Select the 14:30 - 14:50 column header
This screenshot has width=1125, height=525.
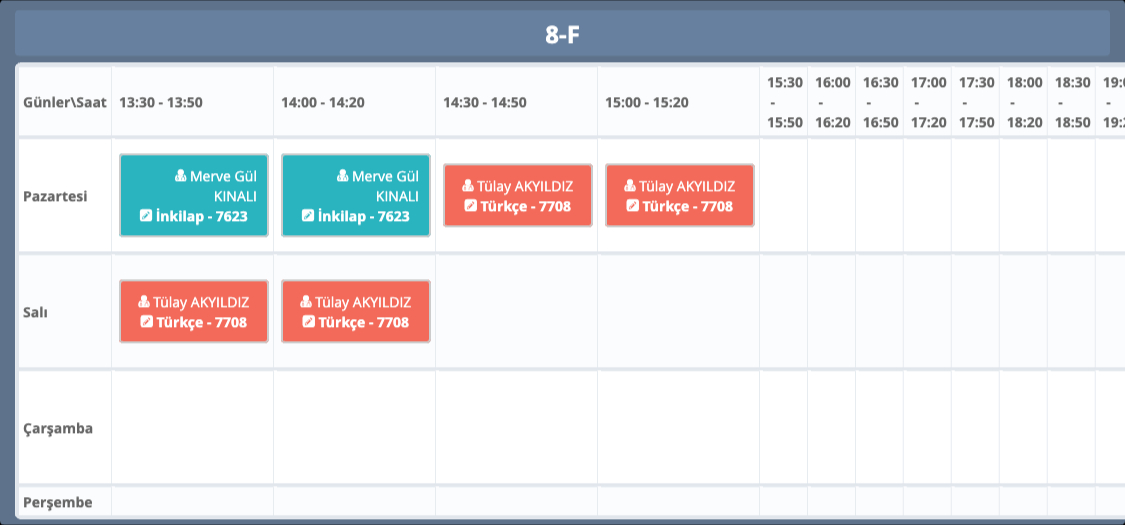click(x=485, y=102)
